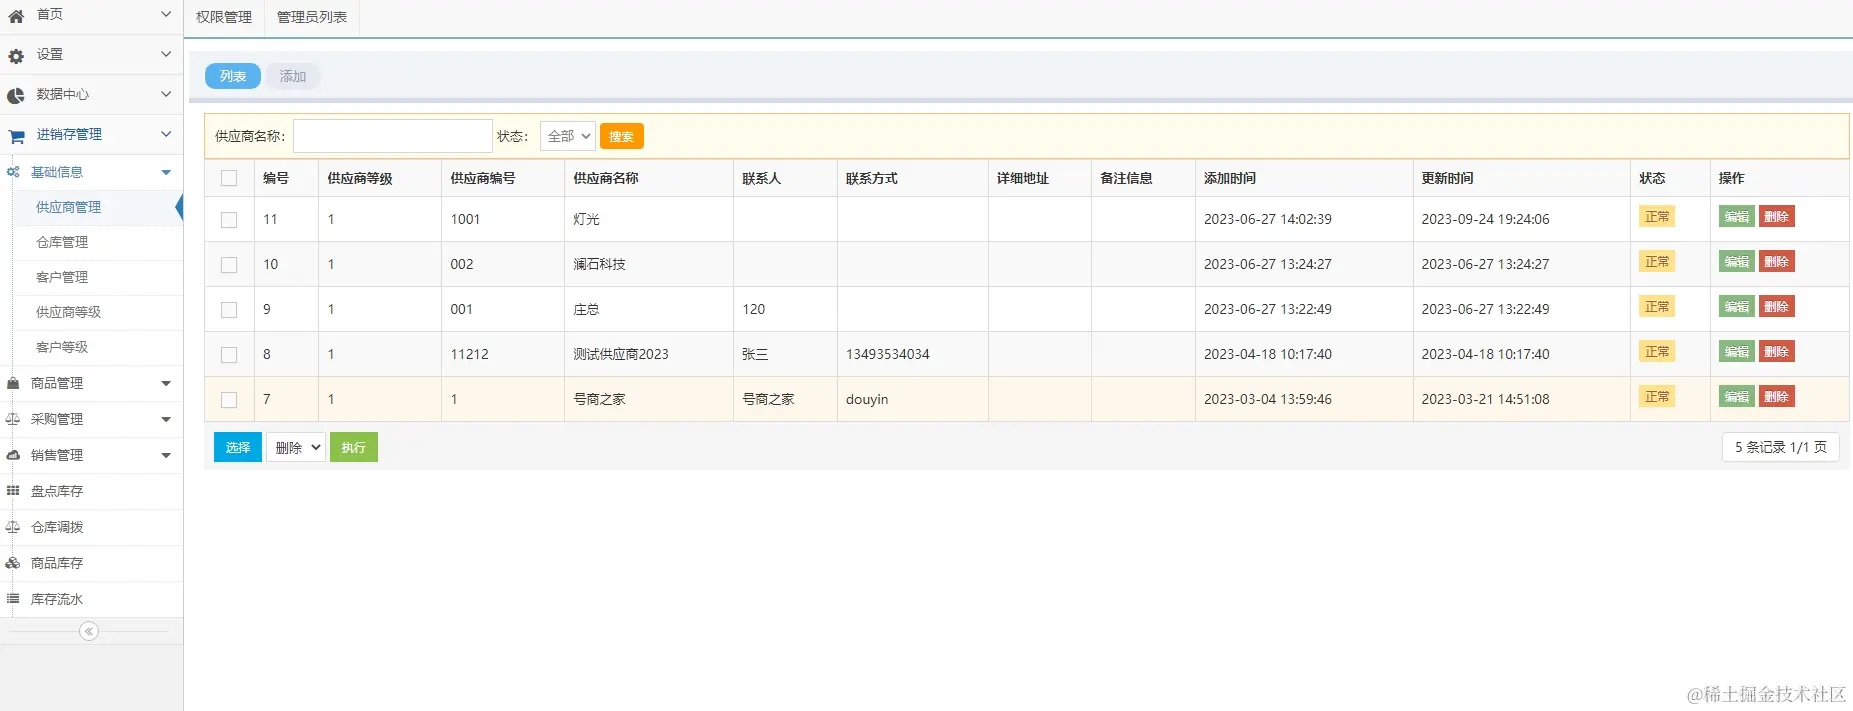The image size is (1853, 711).
Task: Check the row for supplier 澜石科技
Action: click(x=229, y=265)
